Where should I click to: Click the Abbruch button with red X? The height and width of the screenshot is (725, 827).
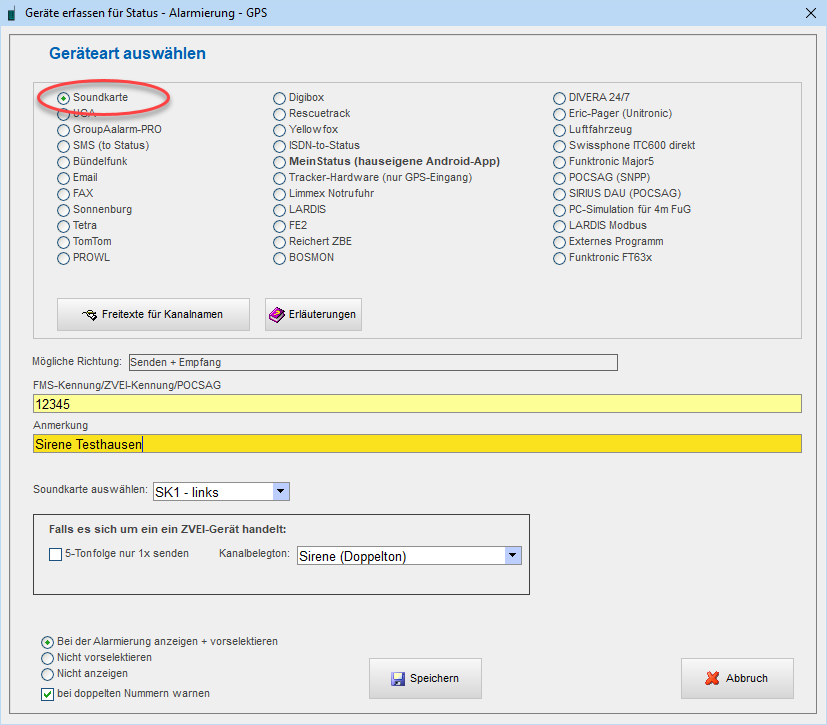[x=737, y=678]
